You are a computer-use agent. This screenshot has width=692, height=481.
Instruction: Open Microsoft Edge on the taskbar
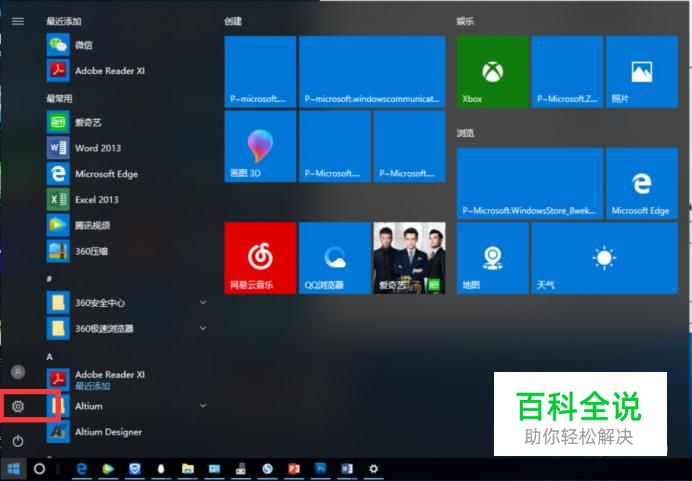click(x=82, y=469)
